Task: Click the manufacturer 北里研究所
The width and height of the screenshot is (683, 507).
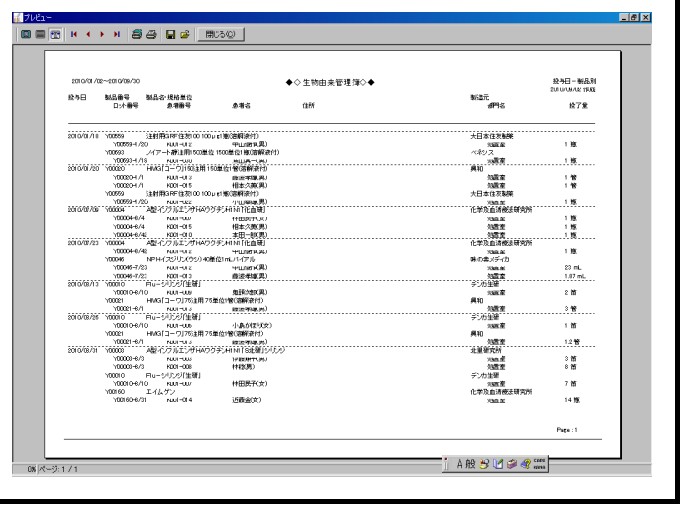Action: (486, 351)
